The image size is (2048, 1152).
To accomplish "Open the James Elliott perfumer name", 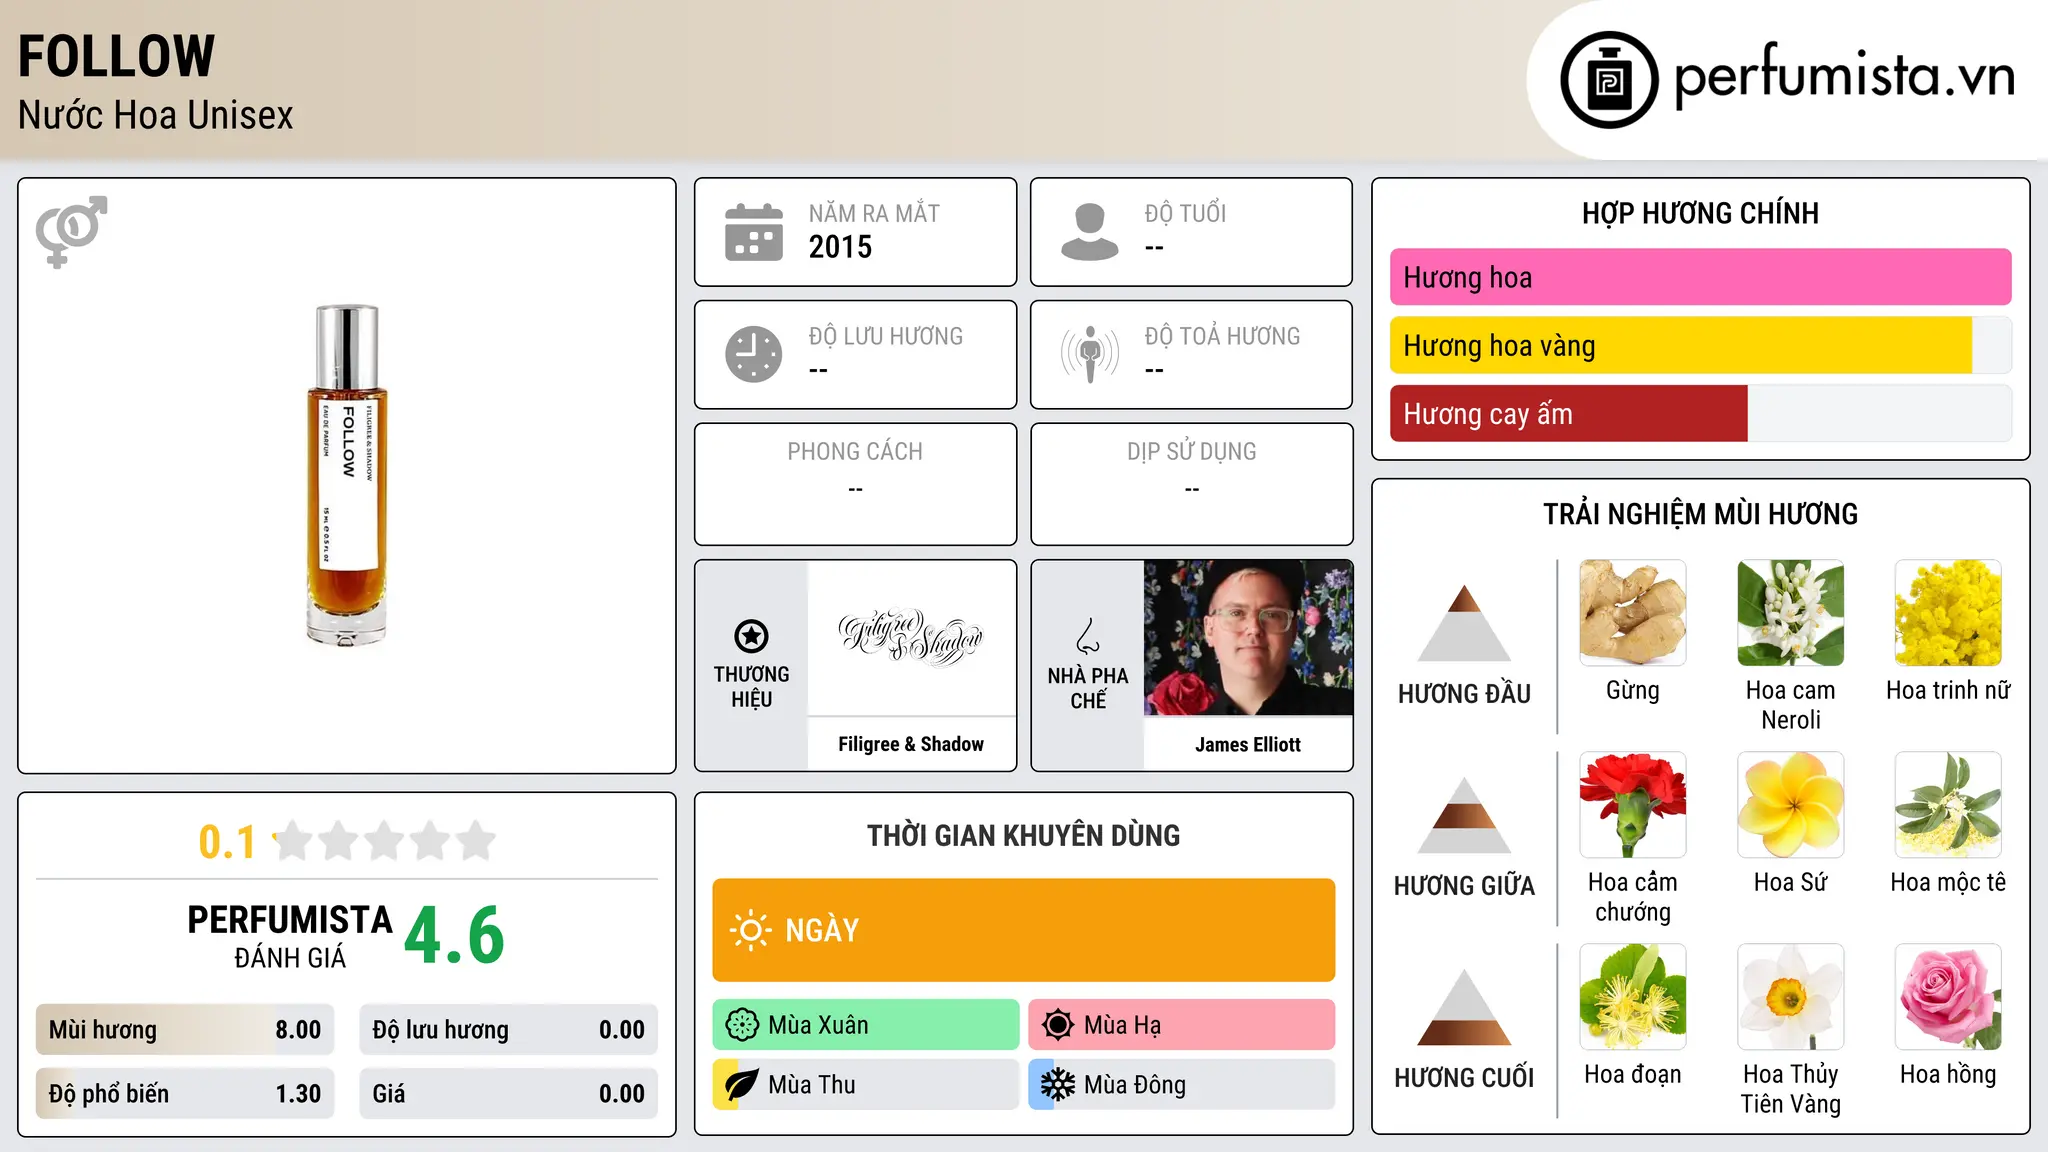I will click(x=1248, y=744).
